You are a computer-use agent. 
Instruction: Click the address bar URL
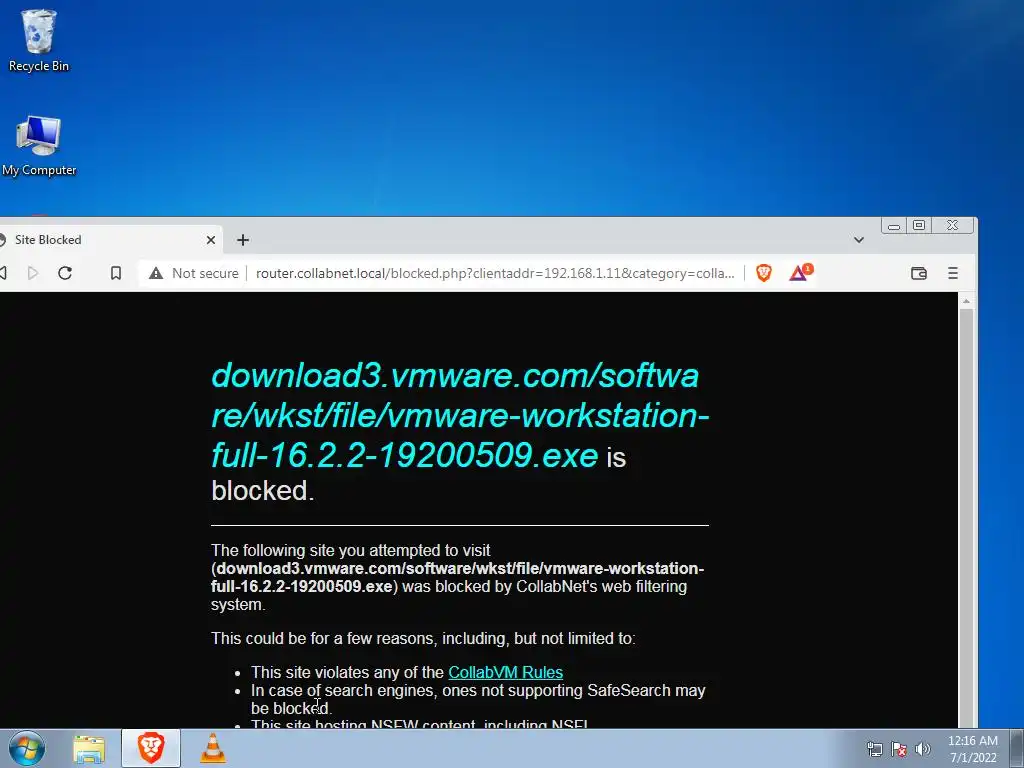click(495, 273)
